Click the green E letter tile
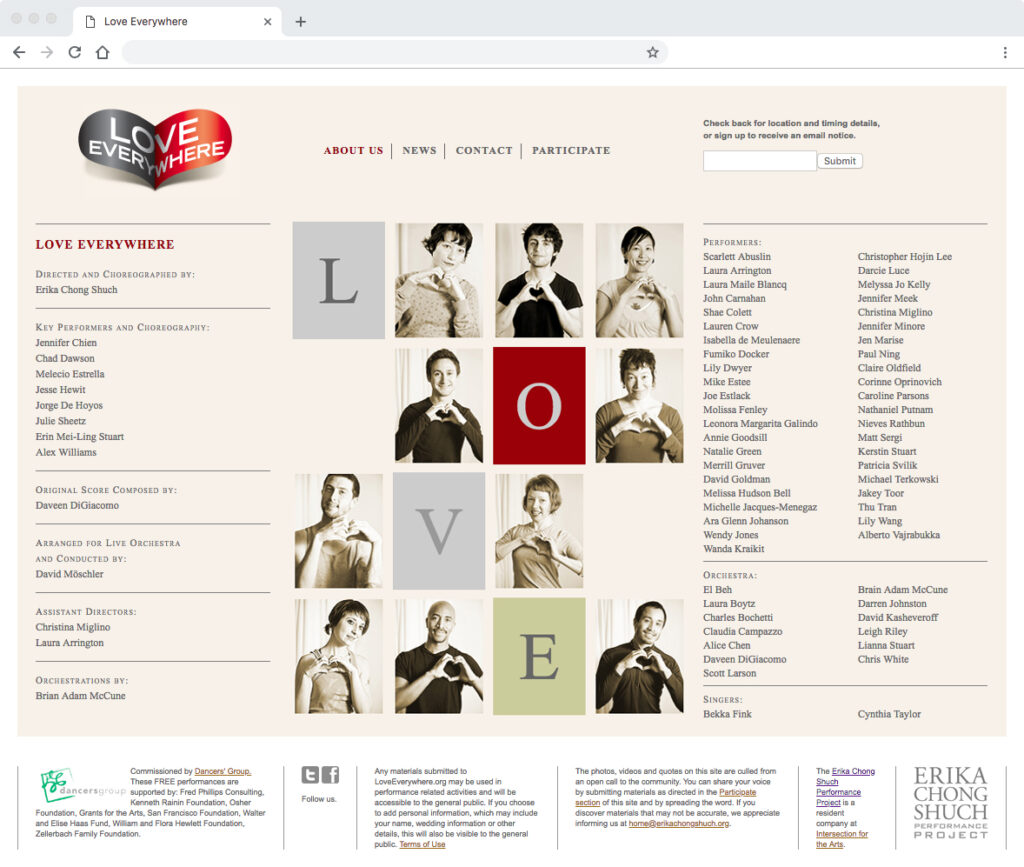Viewport: 1024px width, 867px height. pyautogui.click(x=539, y=656)
